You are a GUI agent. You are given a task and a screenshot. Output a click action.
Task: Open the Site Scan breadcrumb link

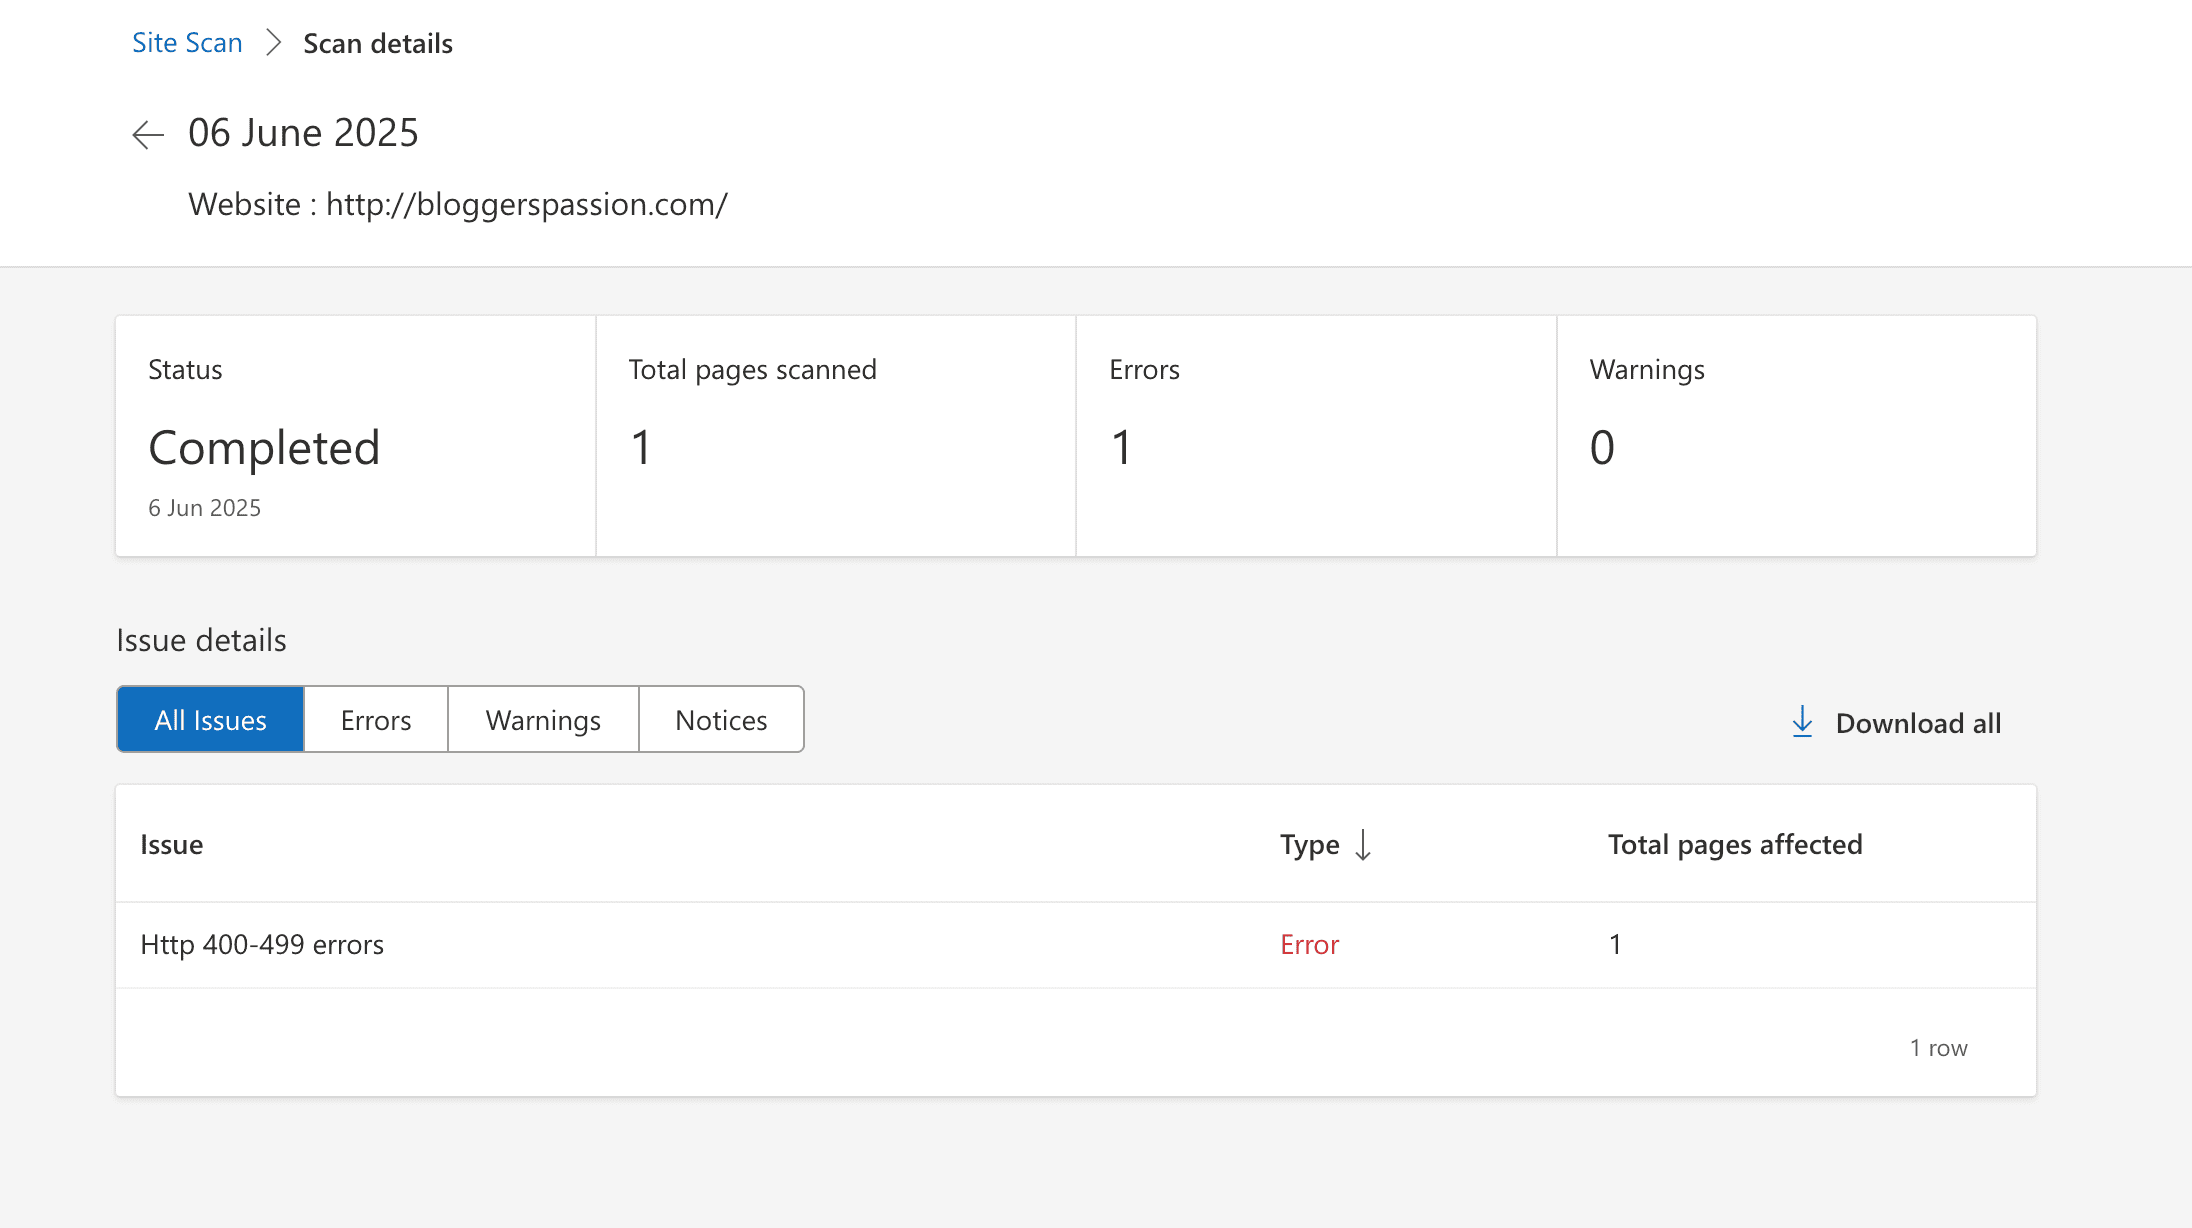pyautogui.click(x=187, y=43)
